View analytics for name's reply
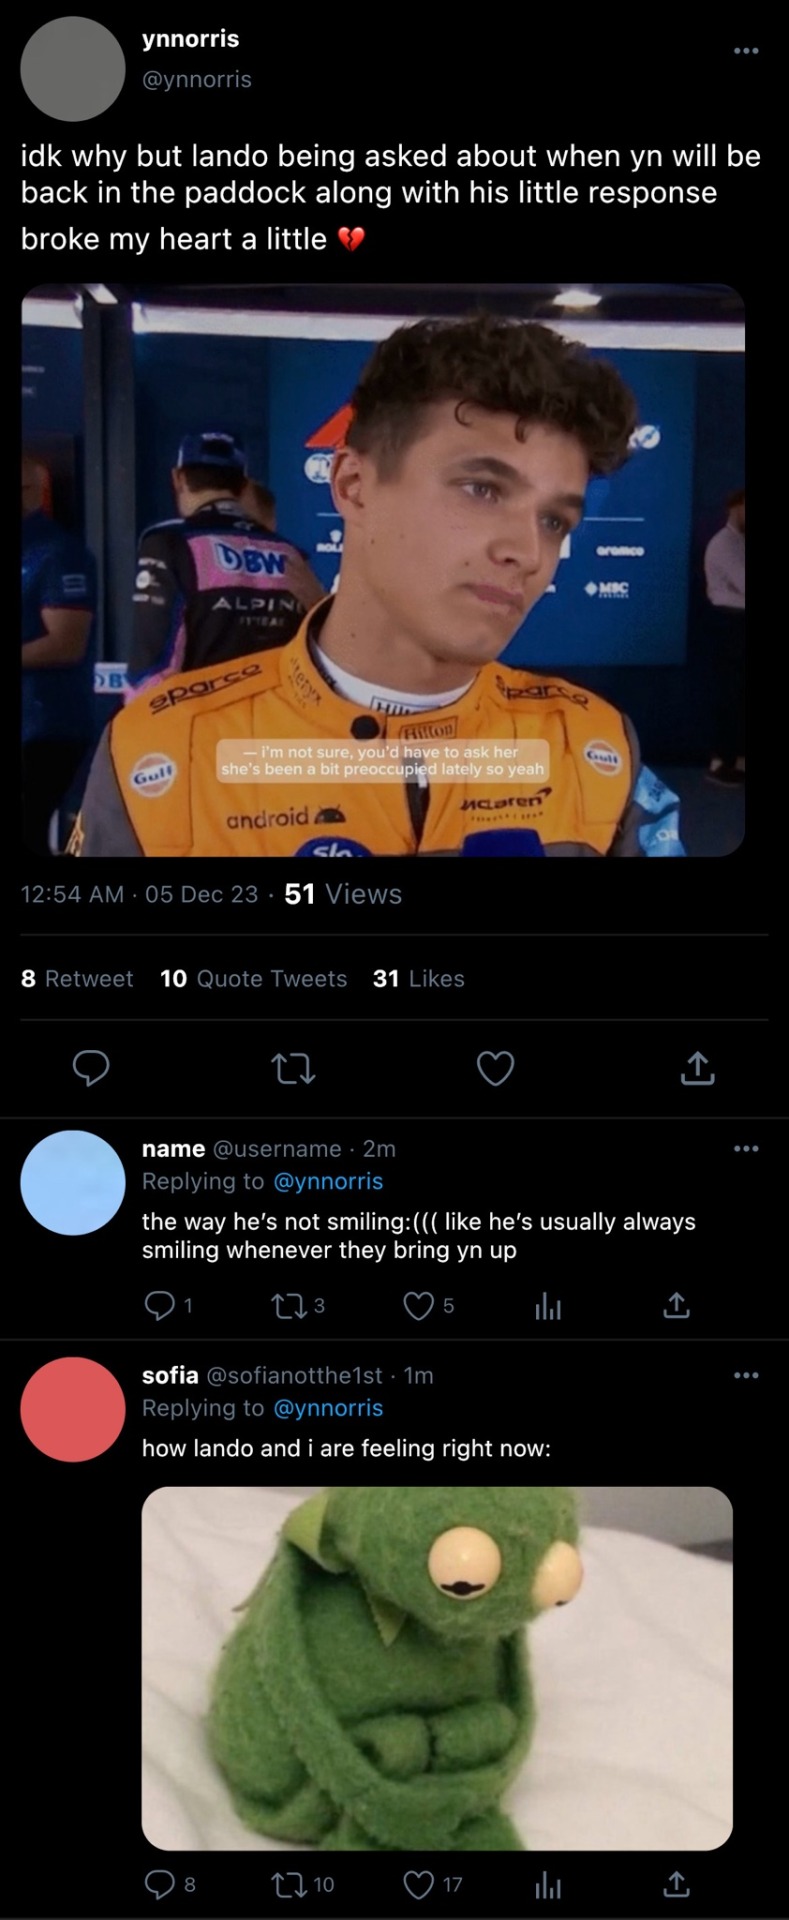789x1920 pixels. [548, 1305]
